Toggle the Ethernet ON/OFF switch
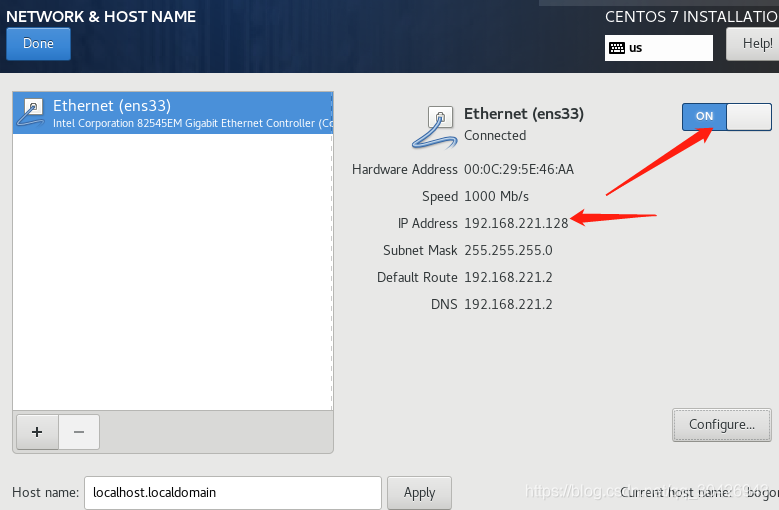This screenshot has height=510, width=779. click(727, 117)
